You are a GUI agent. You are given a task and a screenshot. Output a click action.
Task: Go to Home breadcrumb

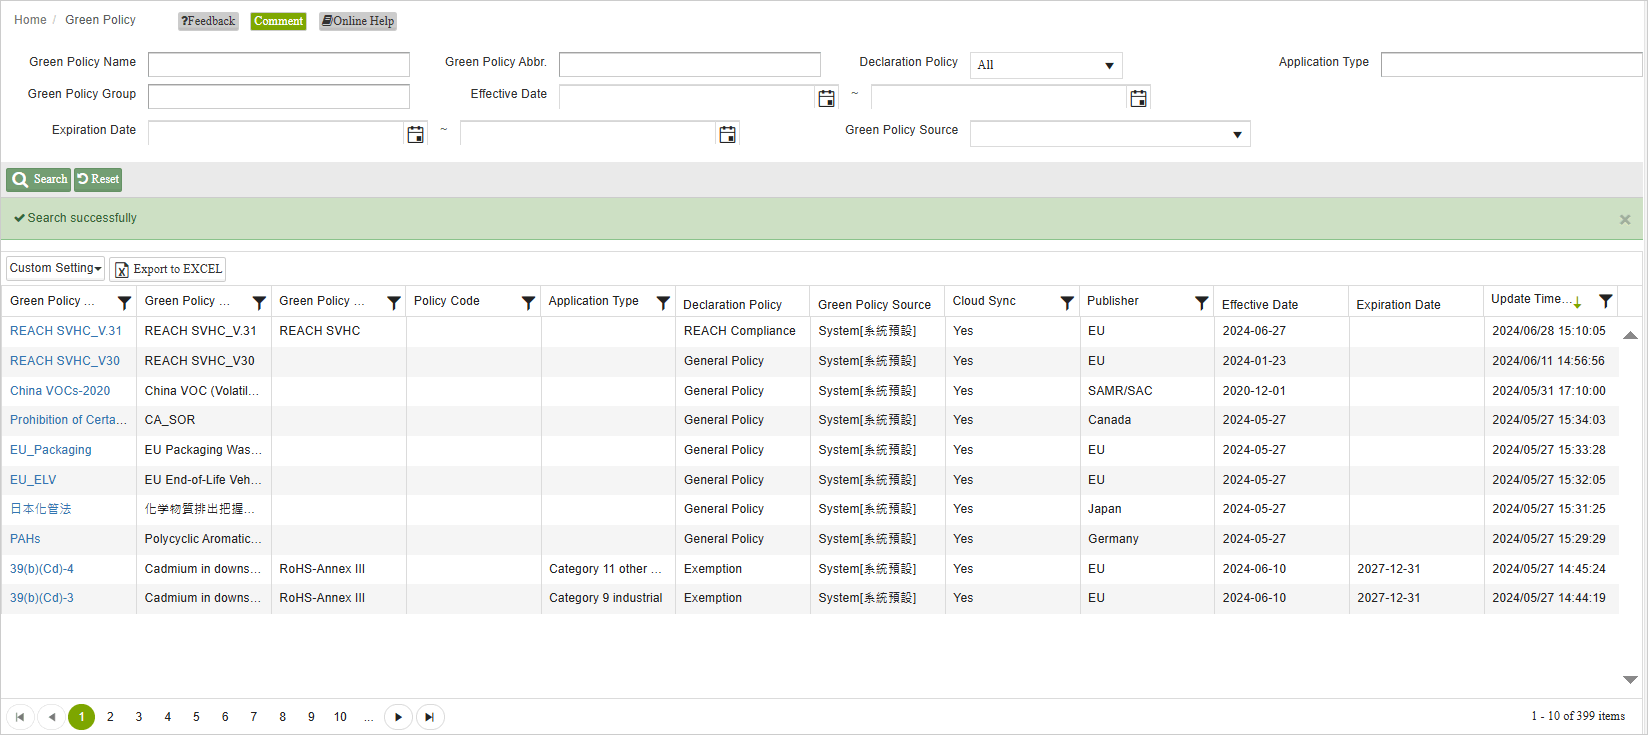point(30,20)
